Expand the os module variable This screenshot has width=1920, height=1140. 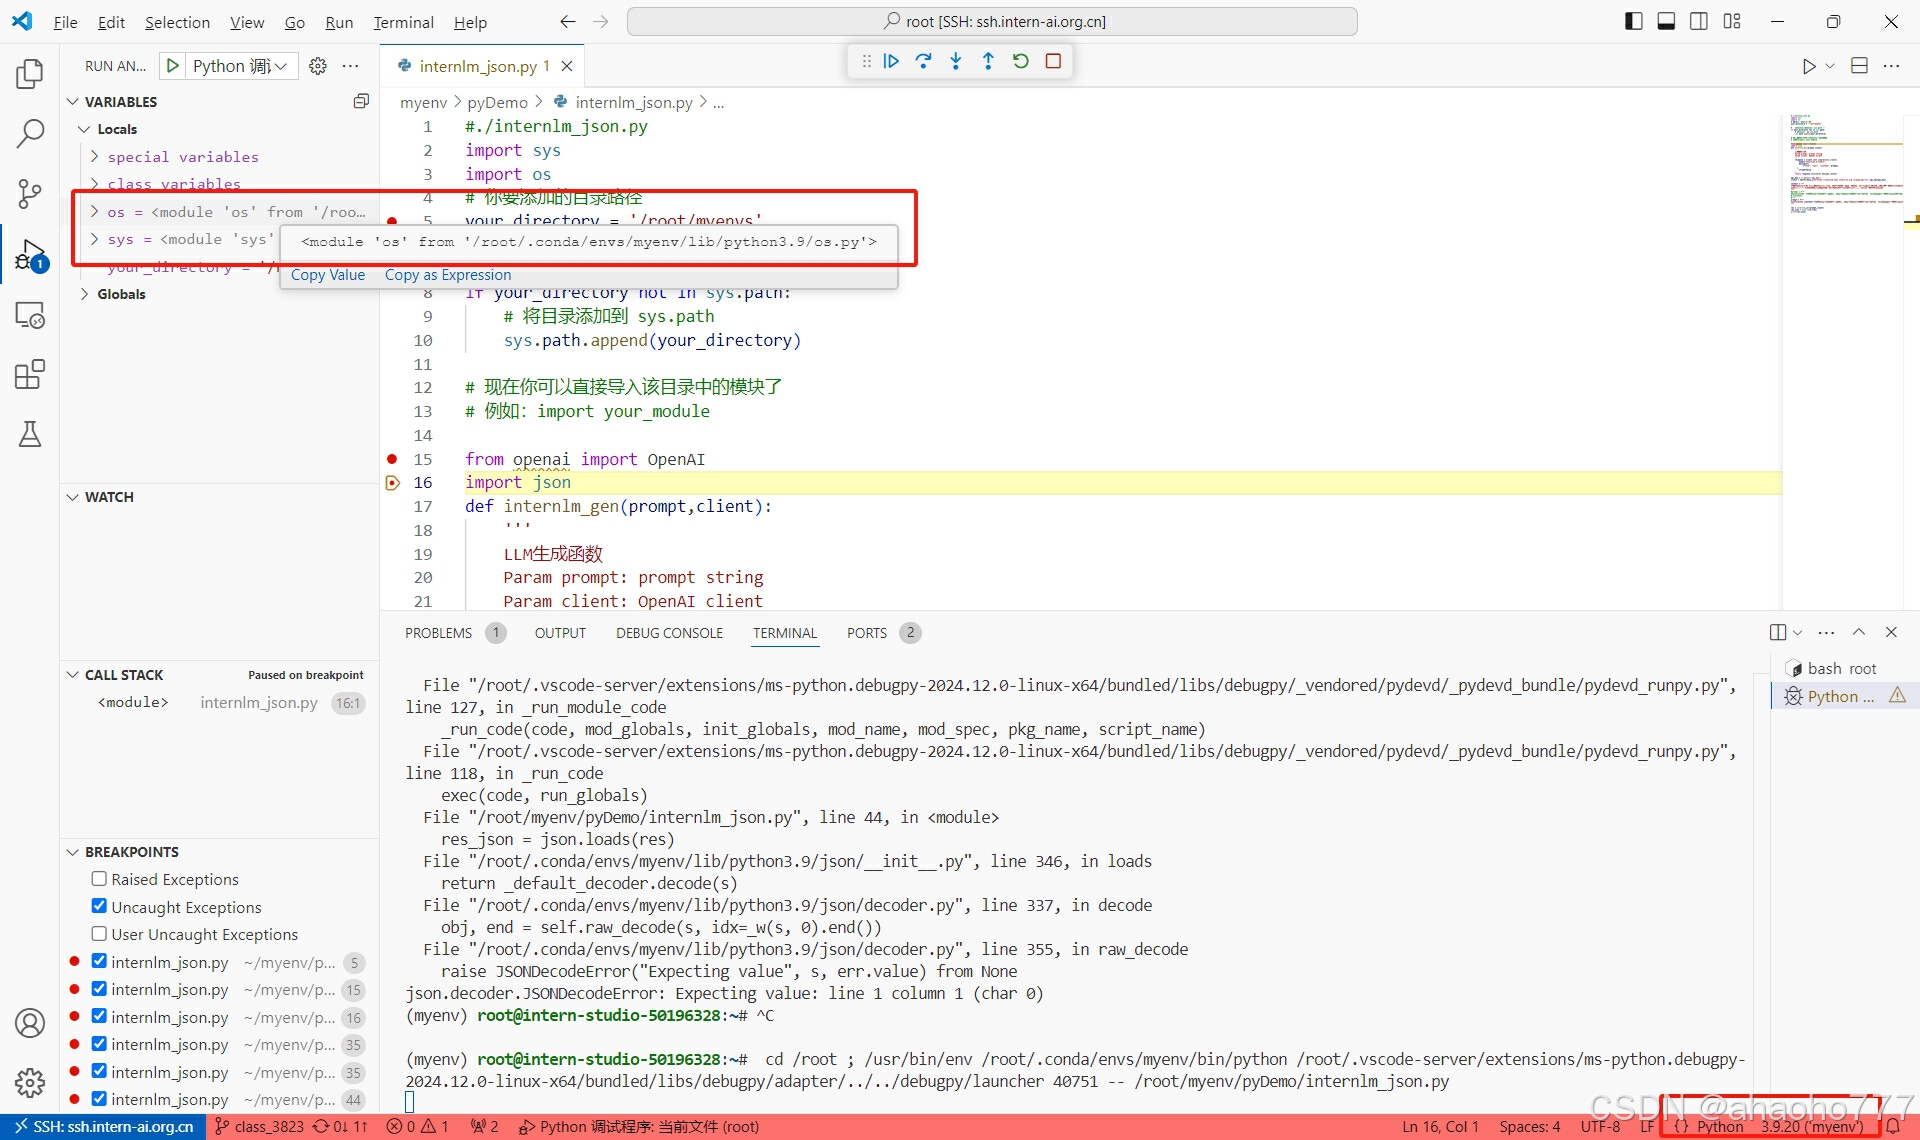(x=95, y=212)
